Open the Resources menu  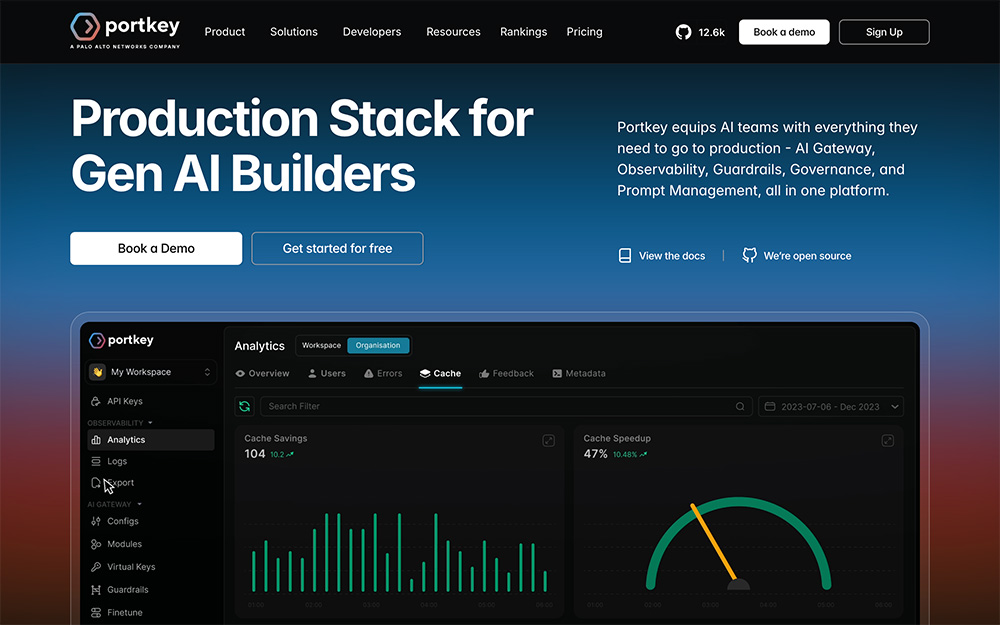tap(453, 32)
